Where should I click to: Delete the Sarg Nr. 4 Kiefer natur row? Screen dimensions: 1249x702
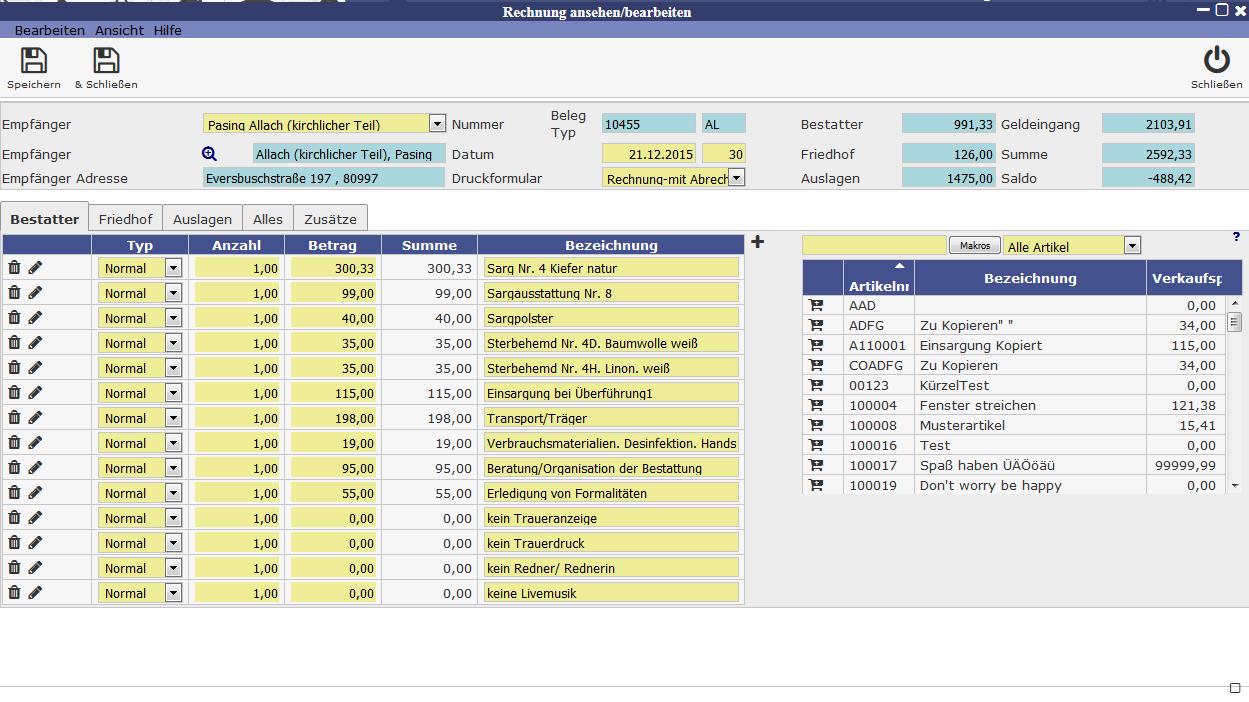click(14, 267)
